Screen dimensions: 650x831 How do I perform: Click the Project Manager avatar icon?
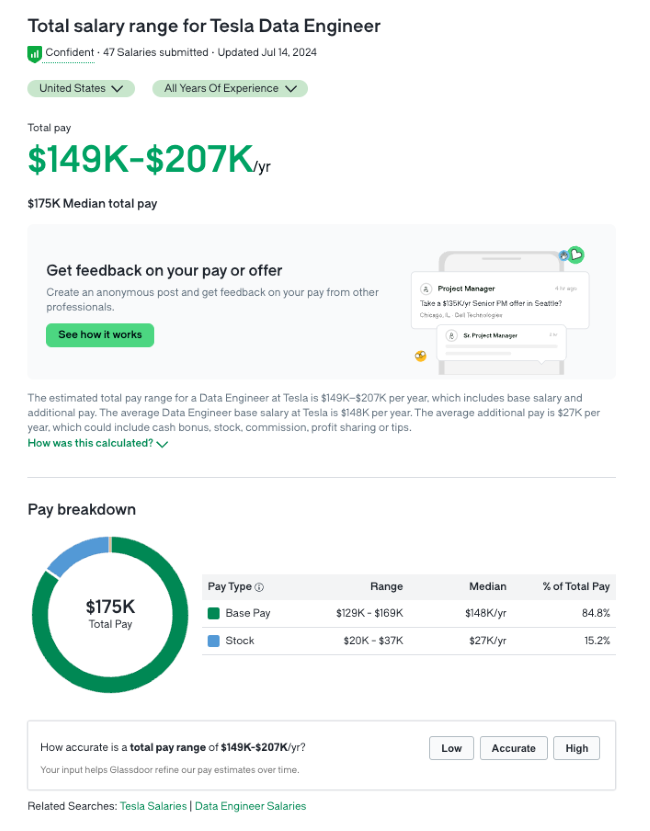click(x=426, y=289)
